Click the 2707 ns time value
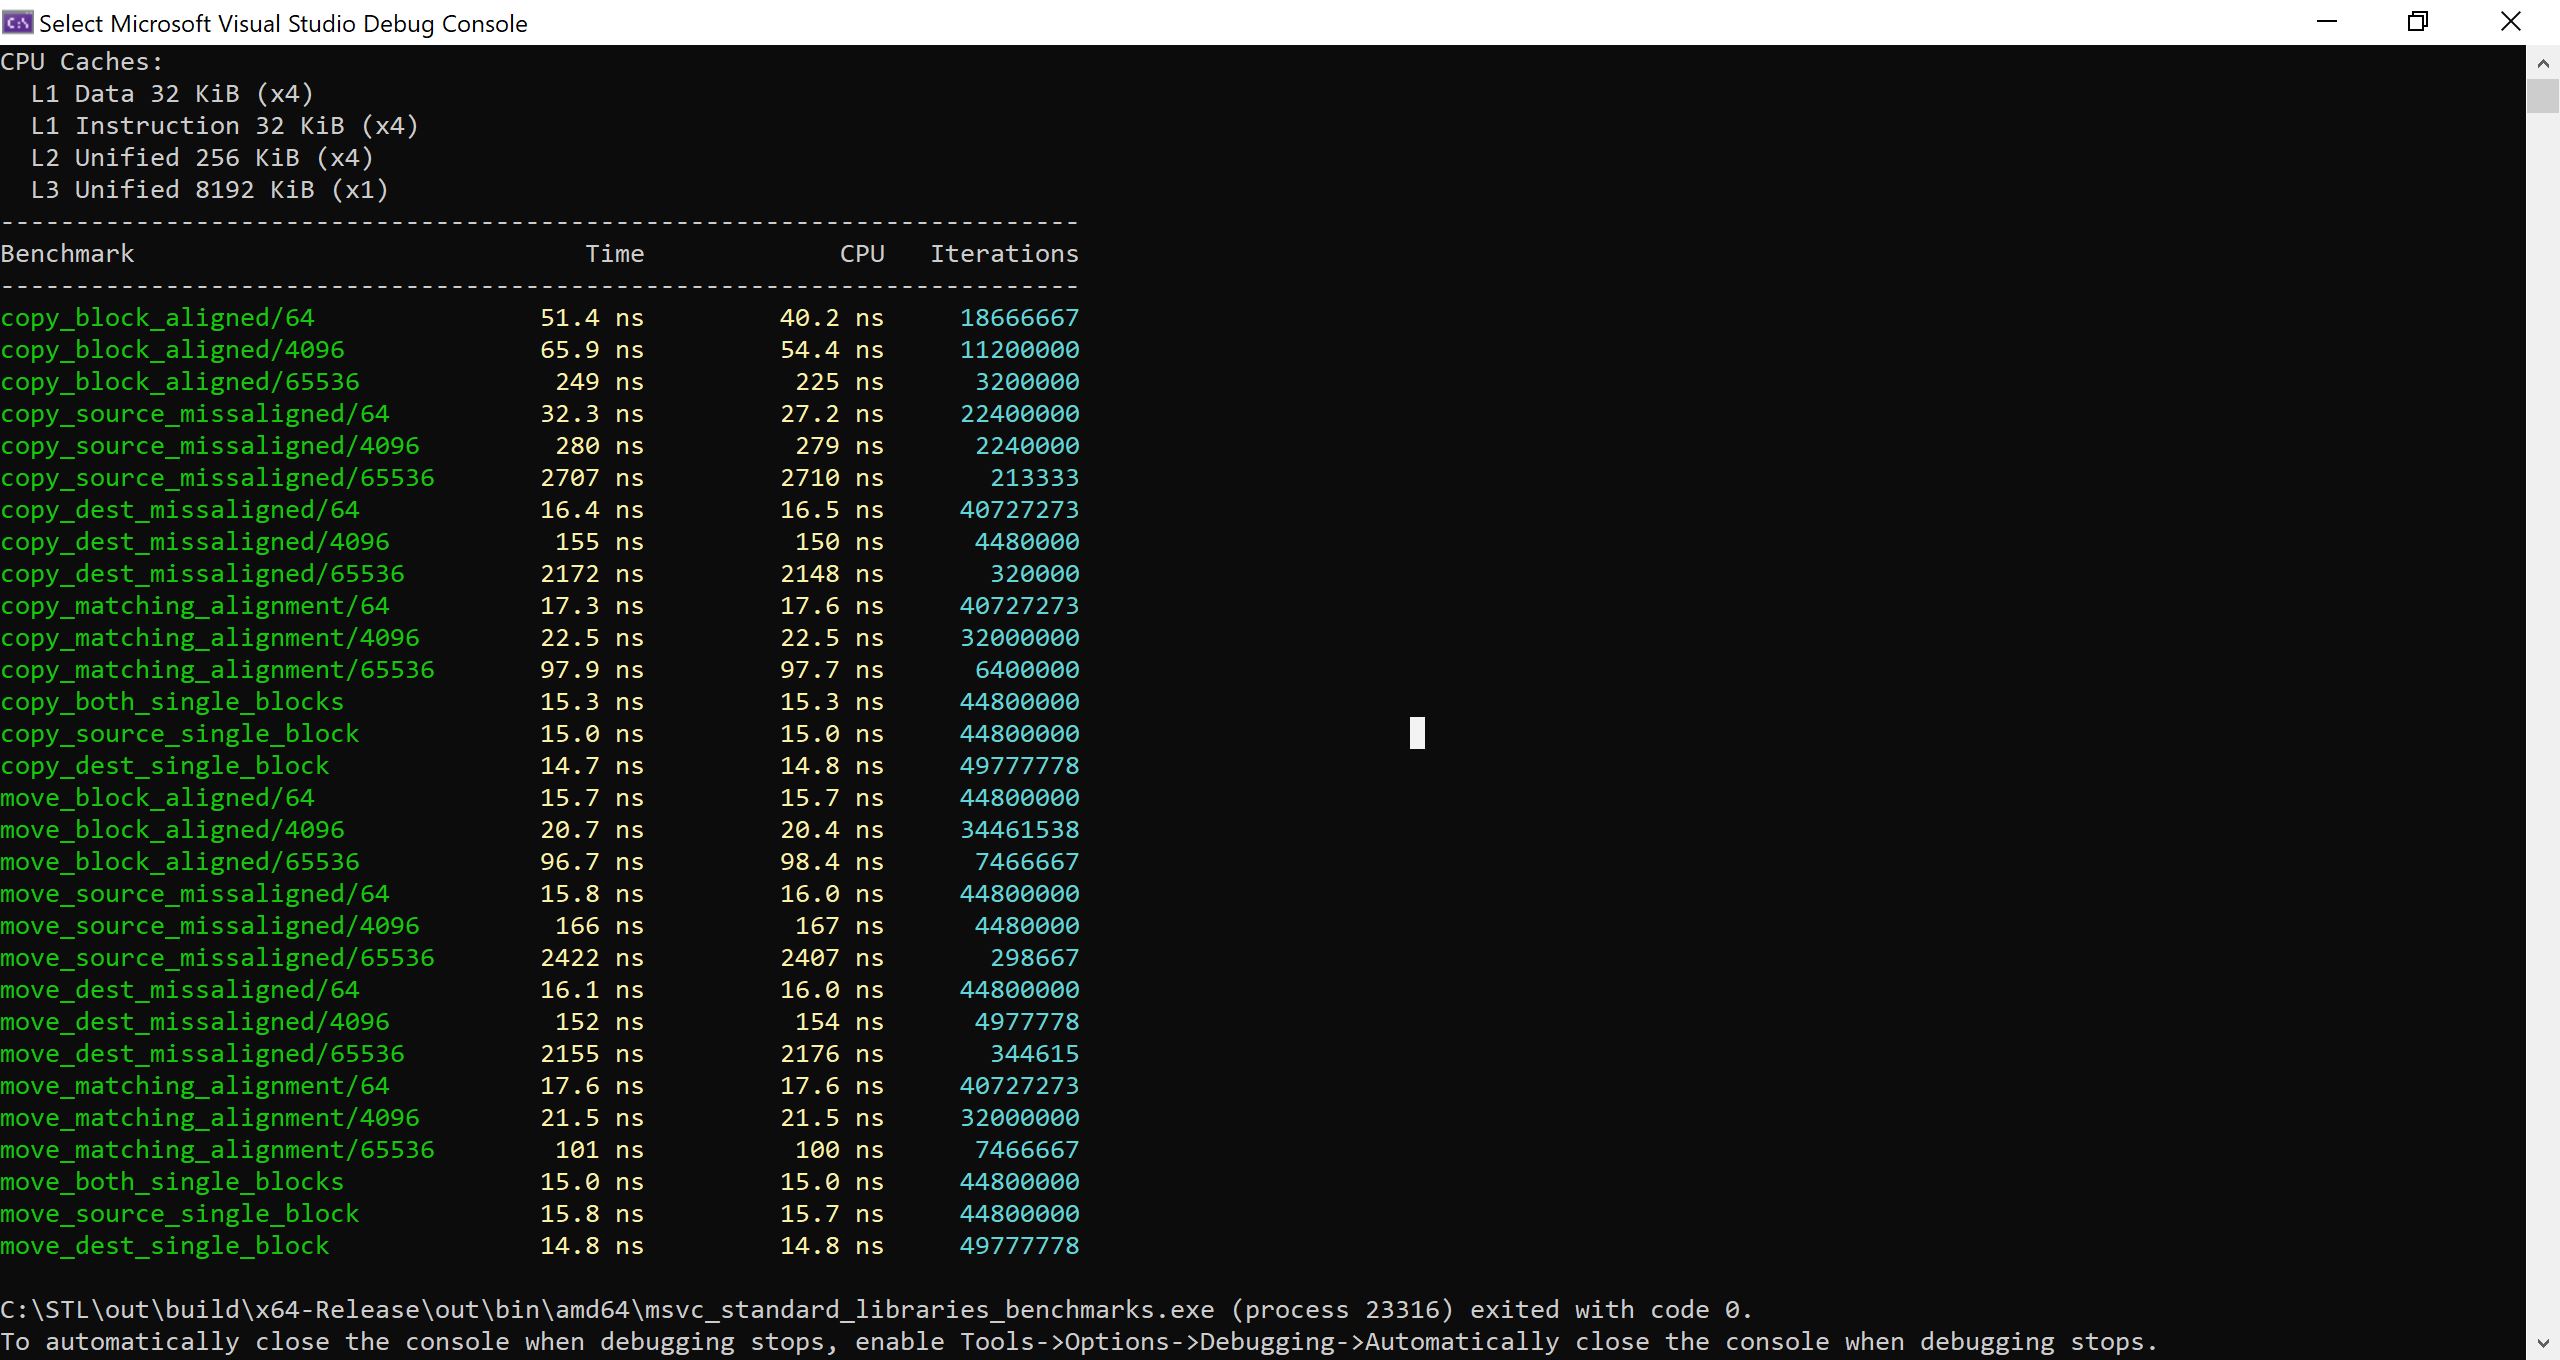Image resolution: width=2560 pixels, height=1360 pixels. pyautogui.click(x=591, y=478)
